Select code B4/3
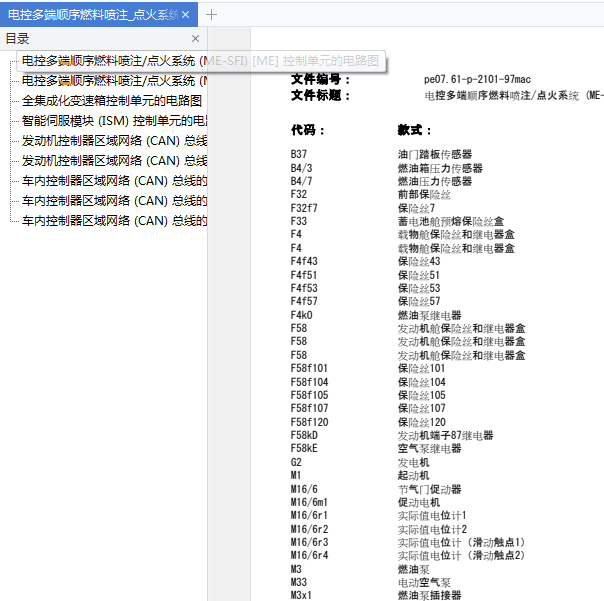The width and height of the screenshot is (604, 601). click(301, 168)
